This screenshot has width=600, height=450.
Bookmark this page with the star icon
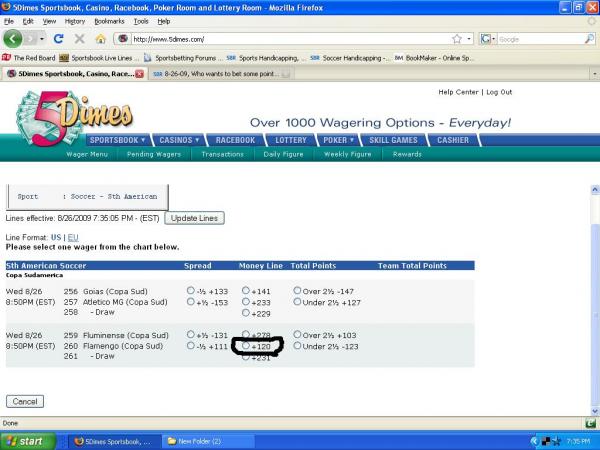[457, 39]
